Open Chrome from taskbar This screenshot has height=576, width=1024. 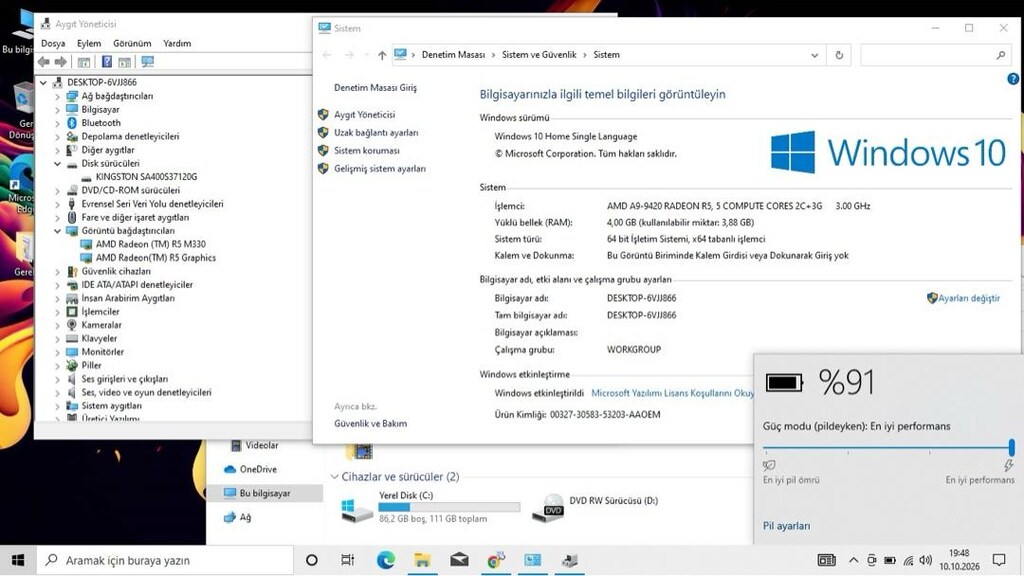tap(496, 560)
